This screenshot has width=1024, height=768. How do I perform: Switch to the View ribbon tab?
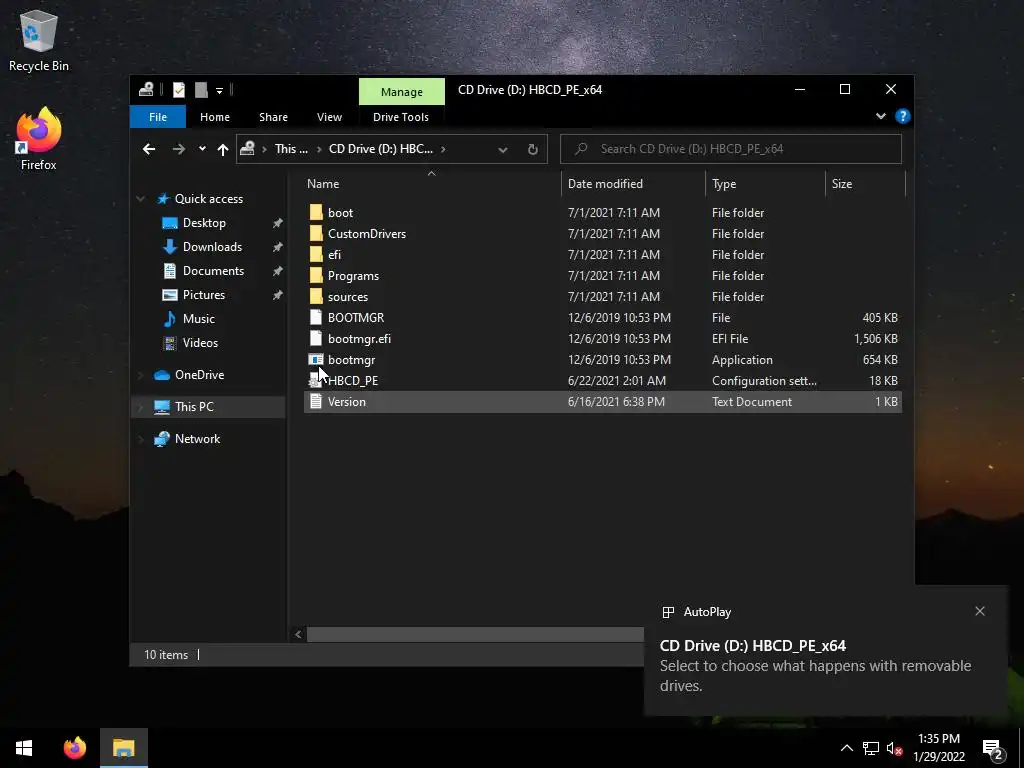329,117
